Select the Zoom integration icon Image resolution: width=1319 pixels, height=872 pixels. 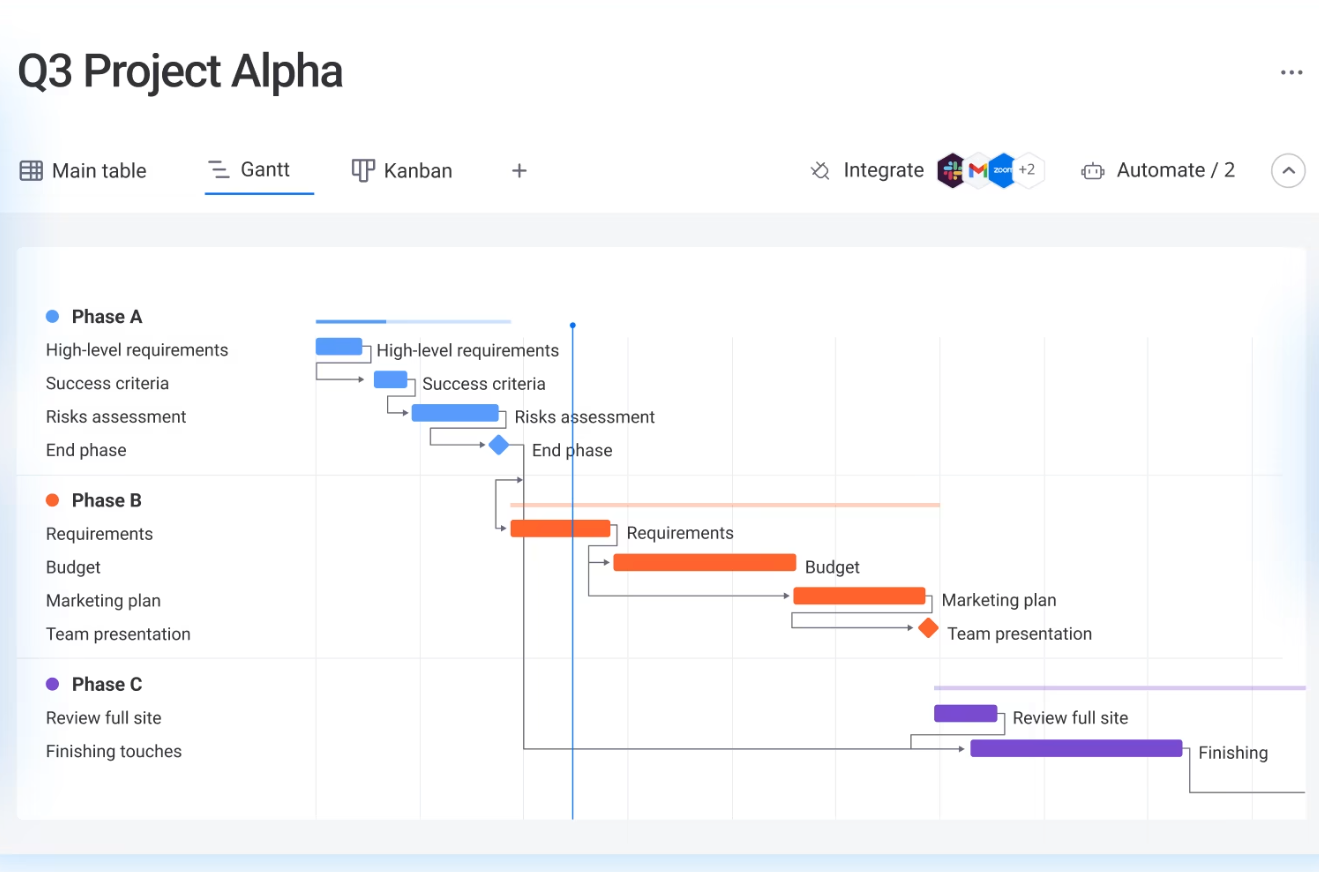pos(1003,170)
